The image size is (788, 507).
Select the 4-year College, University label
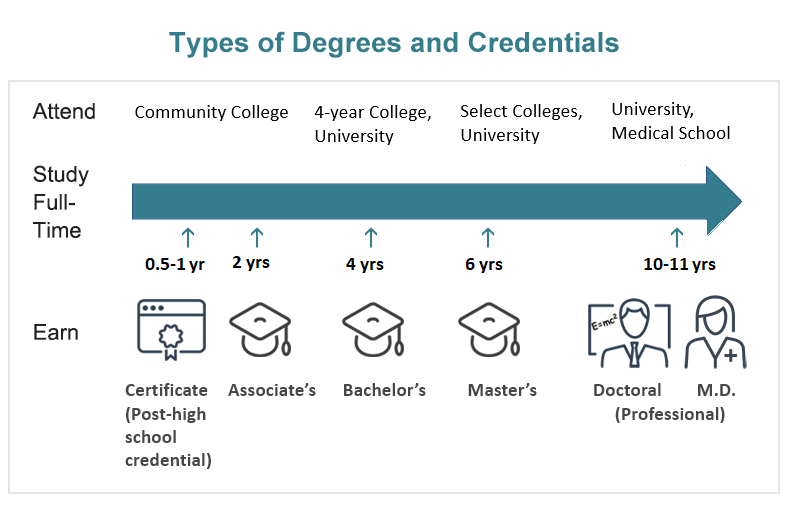(x=373, y=124)
